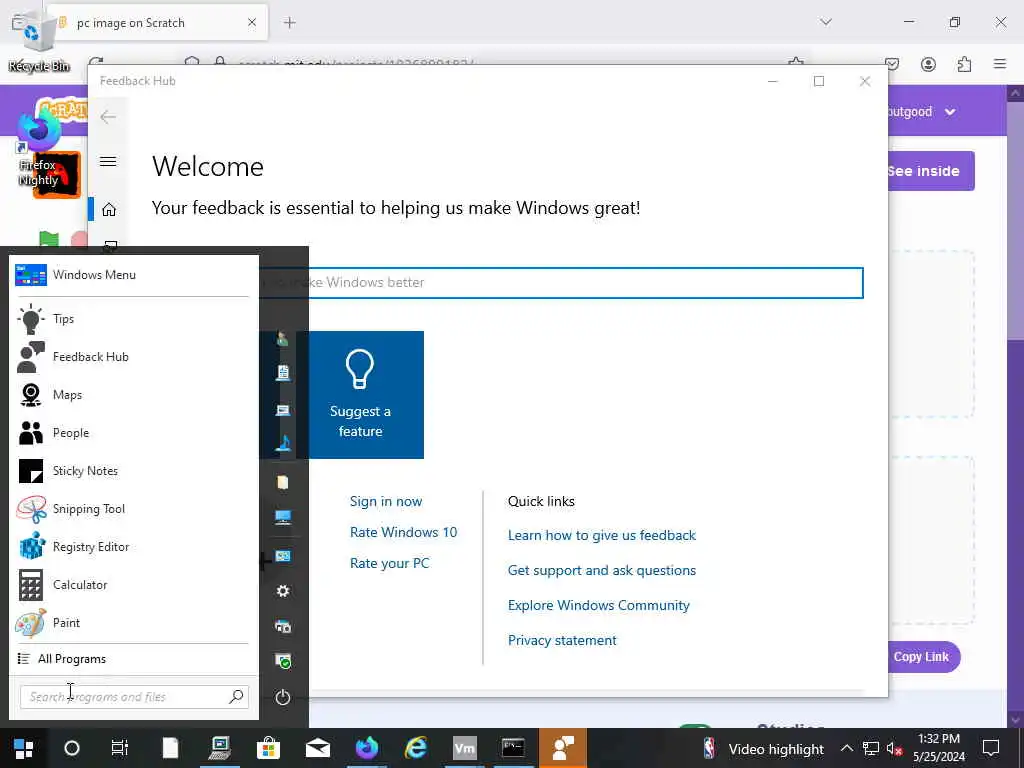Open Learn how to give us feedback link
The width and height of the screenshot is (1024, 768).
tap(602, 536)
